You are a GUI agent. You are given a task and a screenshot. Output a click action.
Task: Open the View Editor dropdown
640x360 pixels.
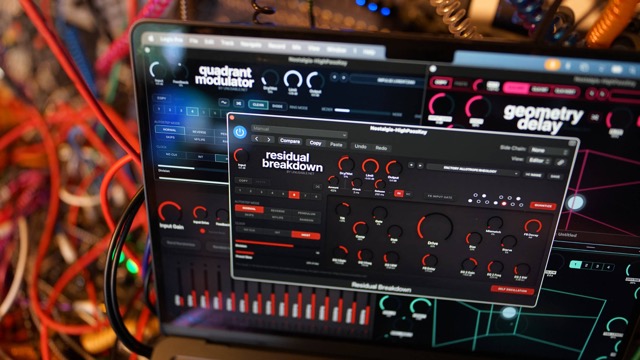tap(539, 161)
